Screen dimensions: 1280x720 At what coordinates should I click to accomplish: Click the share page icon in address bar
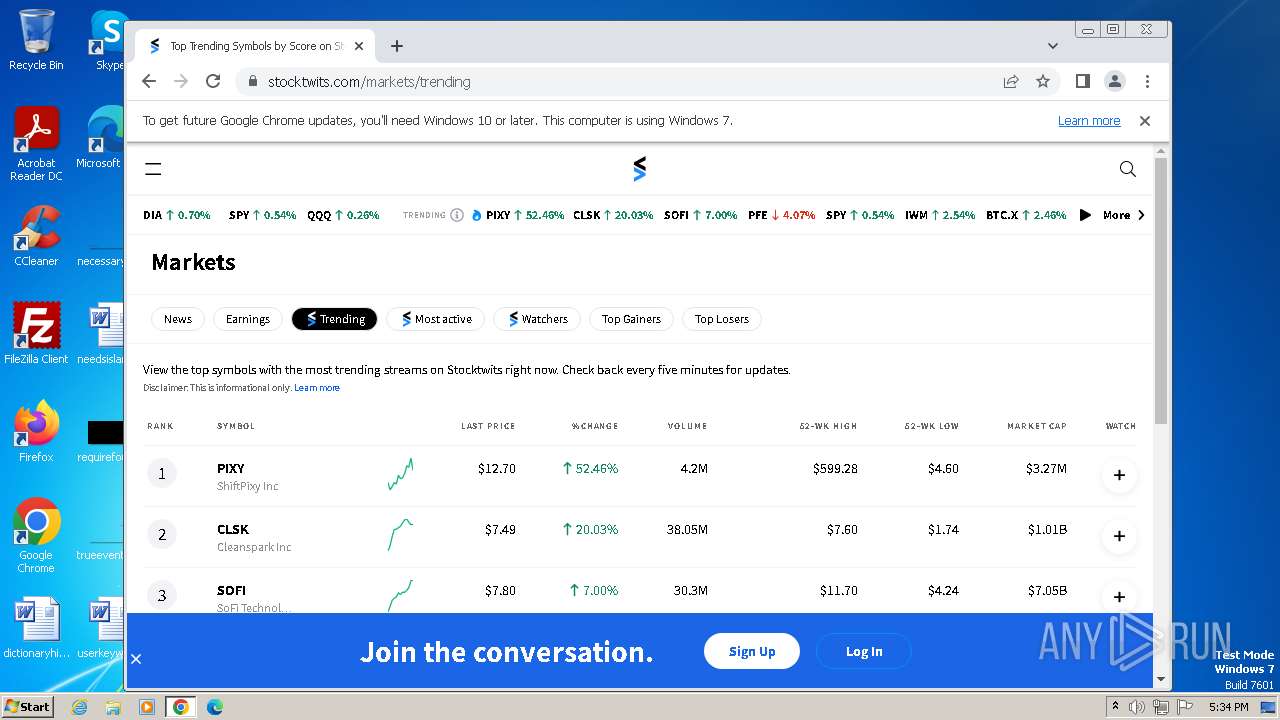[x=1011, y=81]
